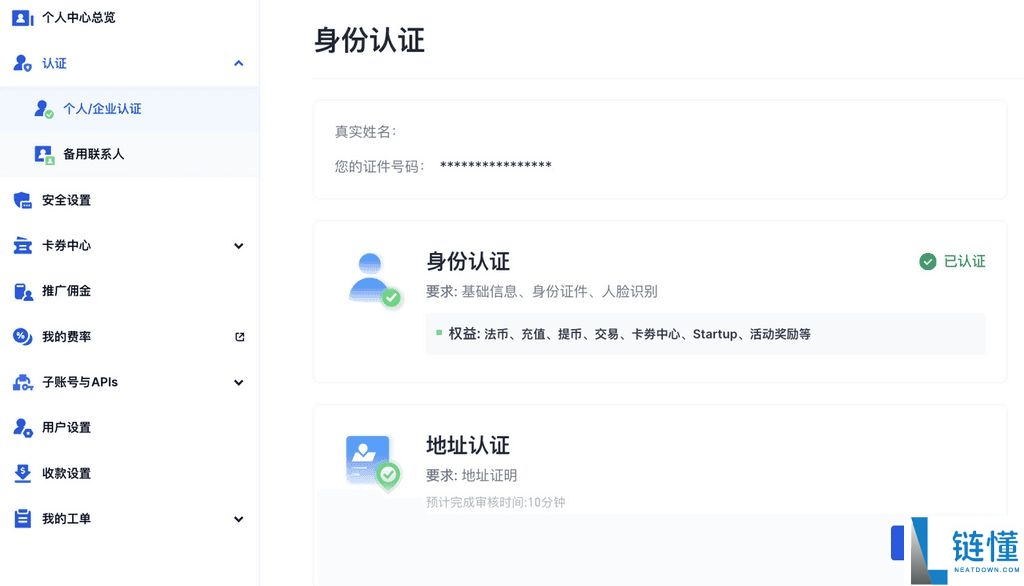Screen dimensions: 1024x586
Task: Open 我的工单 menu label
Action: pos(66,519)
